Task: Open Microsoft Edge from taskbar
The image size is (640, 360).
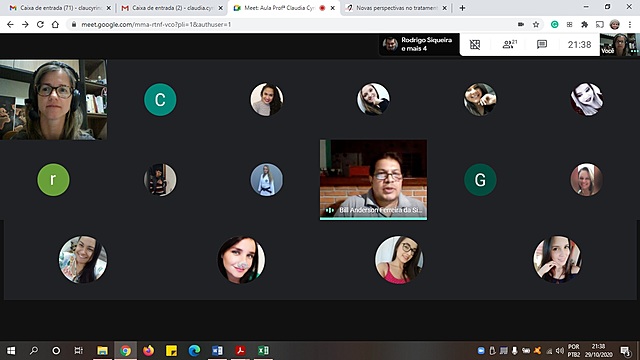Action: point(194,351)
